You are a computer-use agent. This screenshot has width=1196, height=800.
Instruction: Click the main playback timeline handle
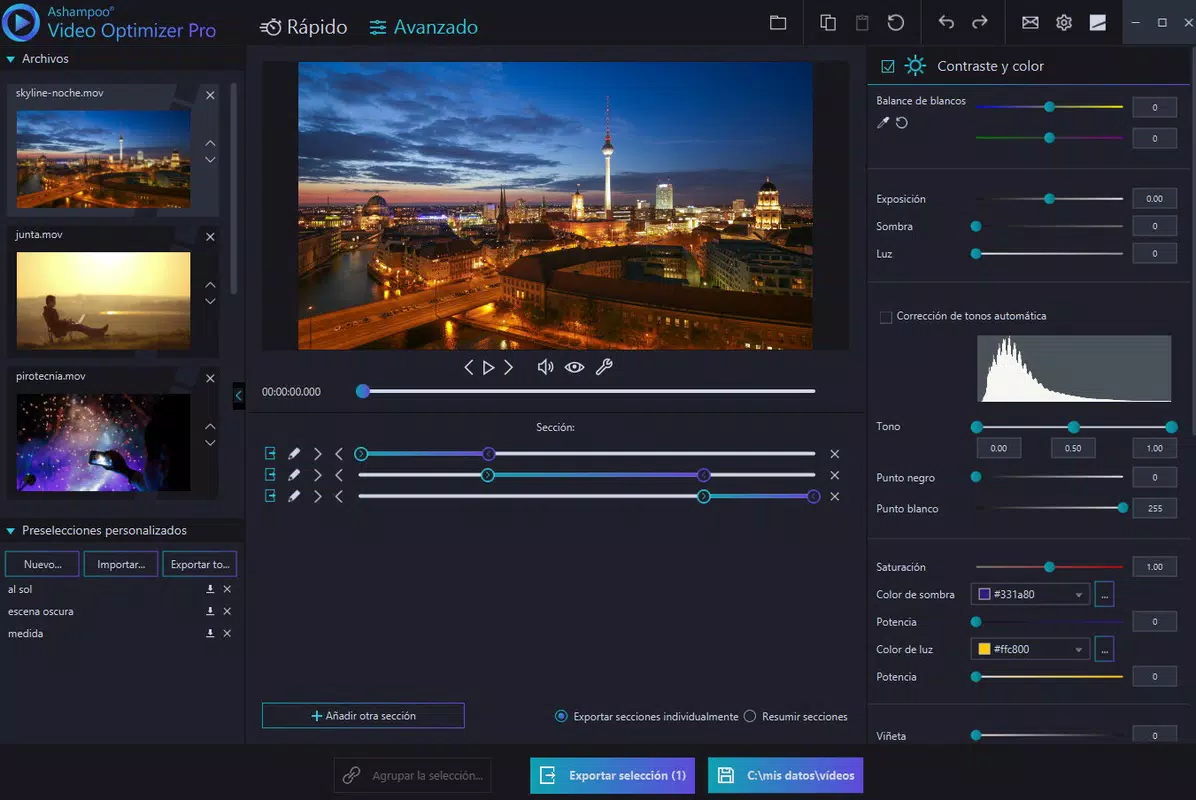[x=363, y=391]
